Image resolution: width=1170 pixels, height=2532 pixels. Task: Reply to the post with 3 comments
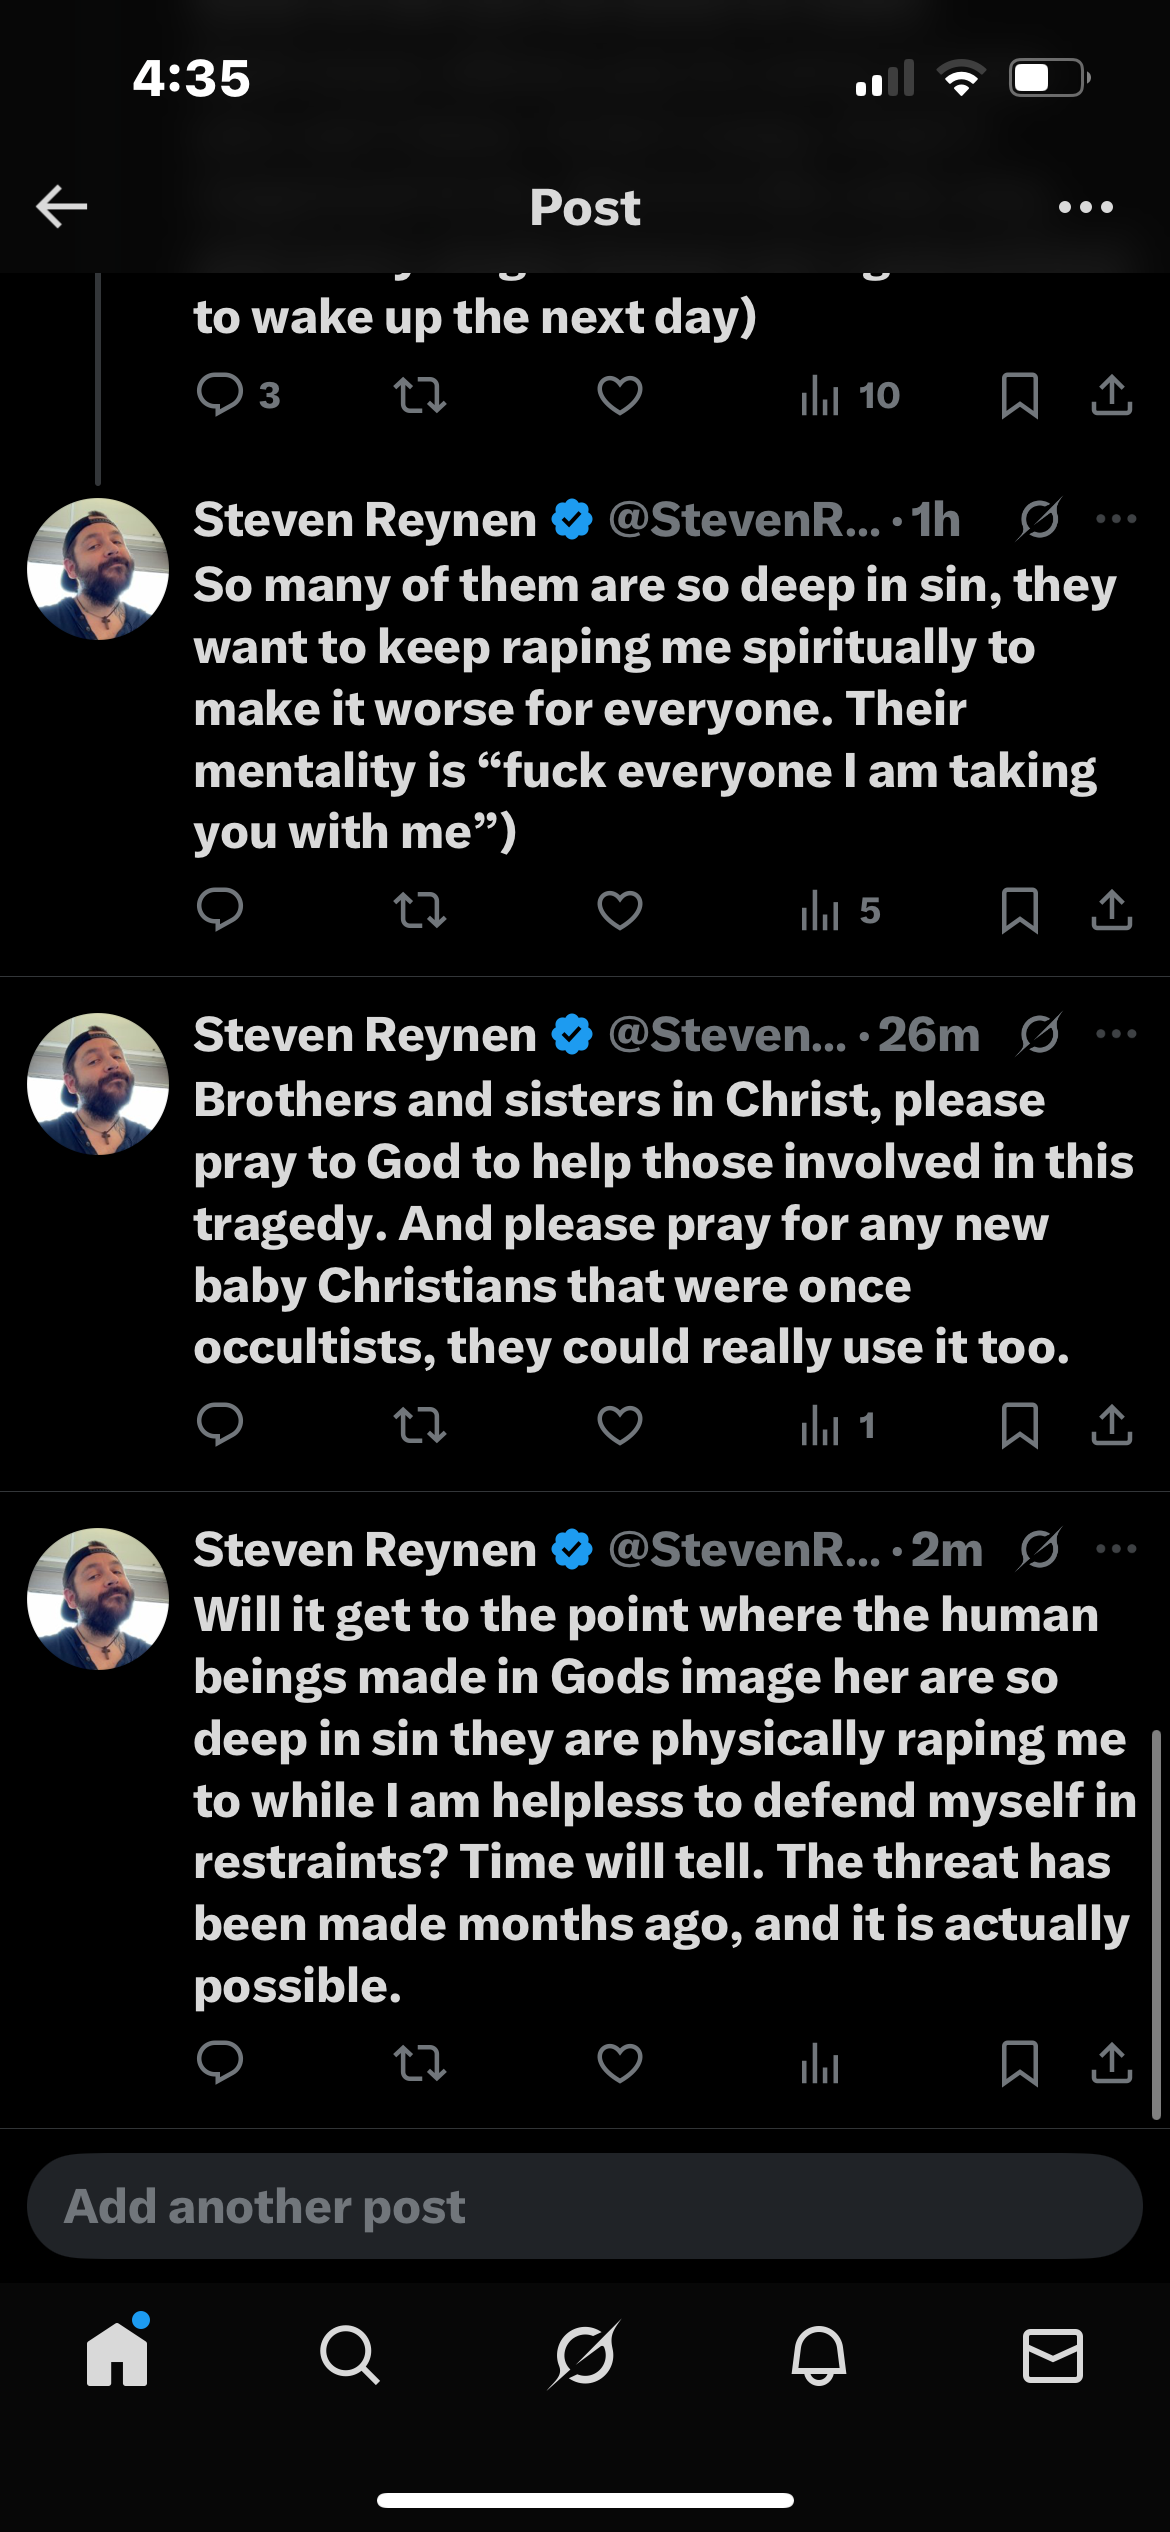coord(221,395)
